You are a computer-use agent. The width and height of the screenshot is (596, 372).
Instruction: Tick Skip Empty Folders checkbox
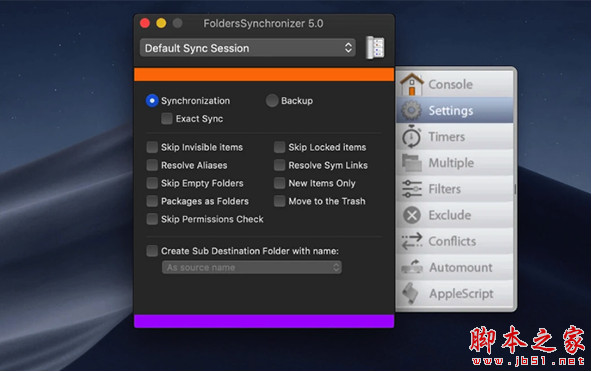coord(152,183)
